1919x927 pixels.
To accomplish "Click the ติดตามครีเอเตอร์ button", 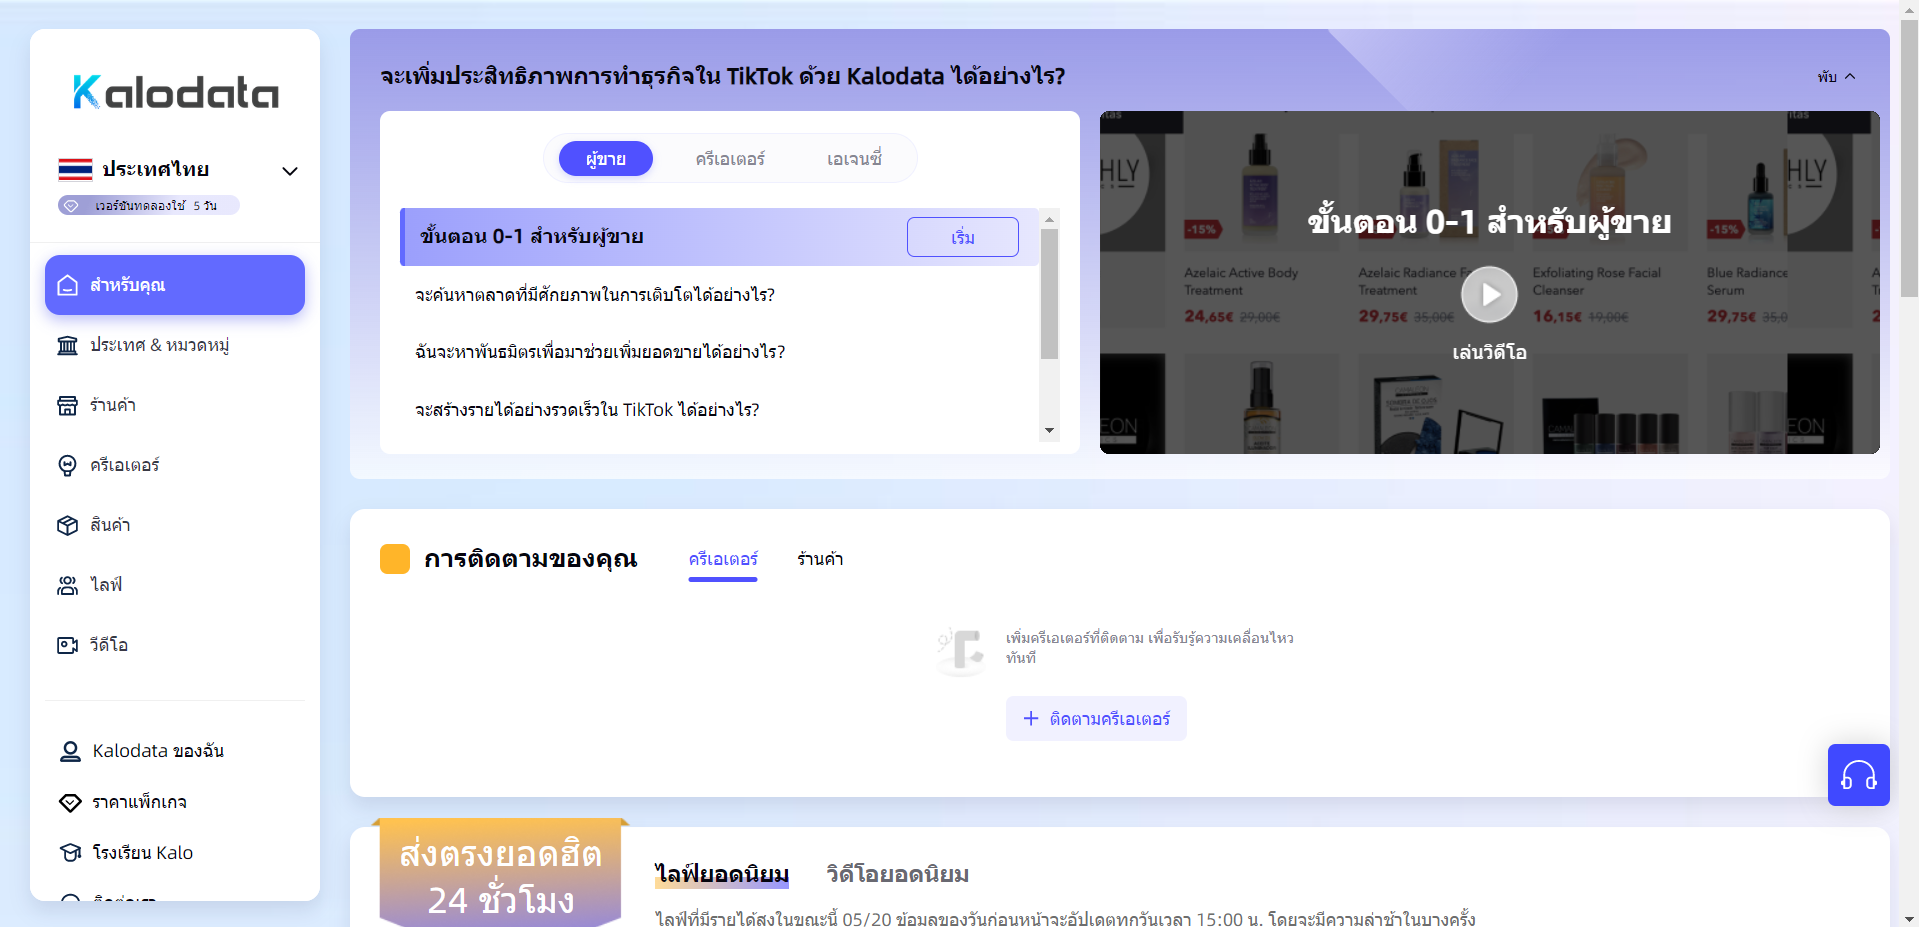I will pos(1095,718).
